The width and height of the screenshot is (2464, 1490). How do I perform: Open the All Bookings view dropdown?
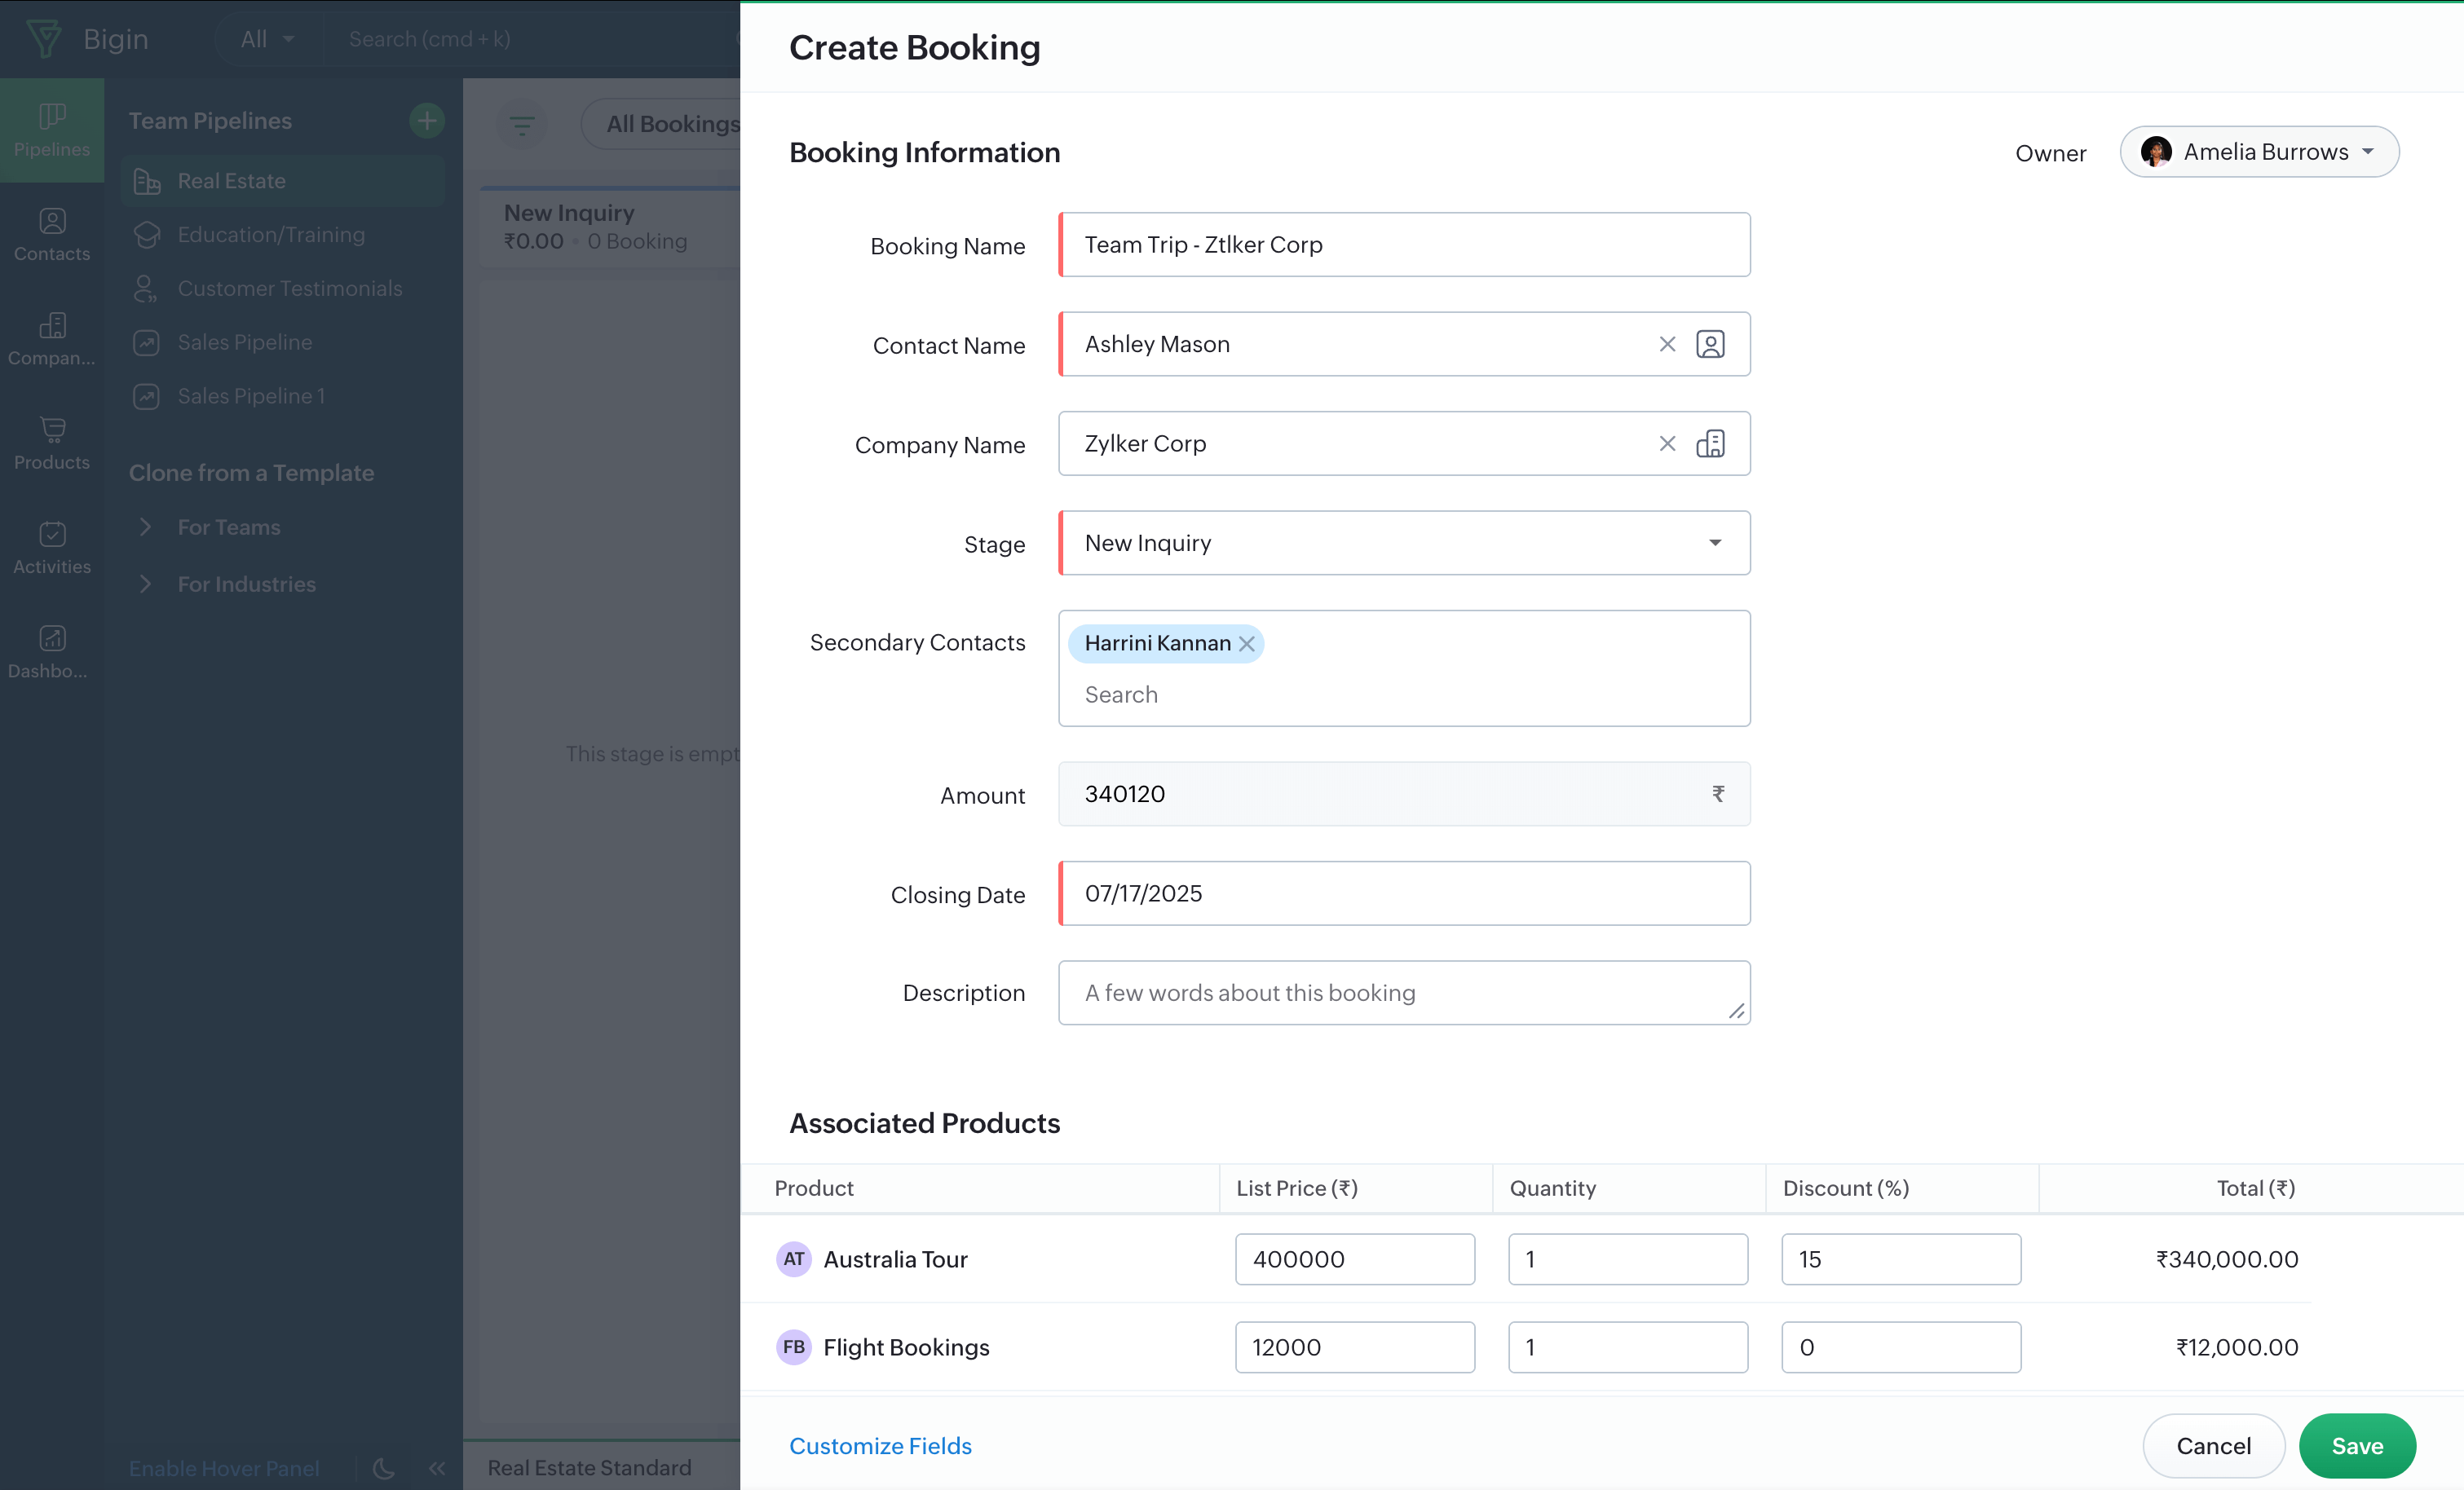pos(662,124)
